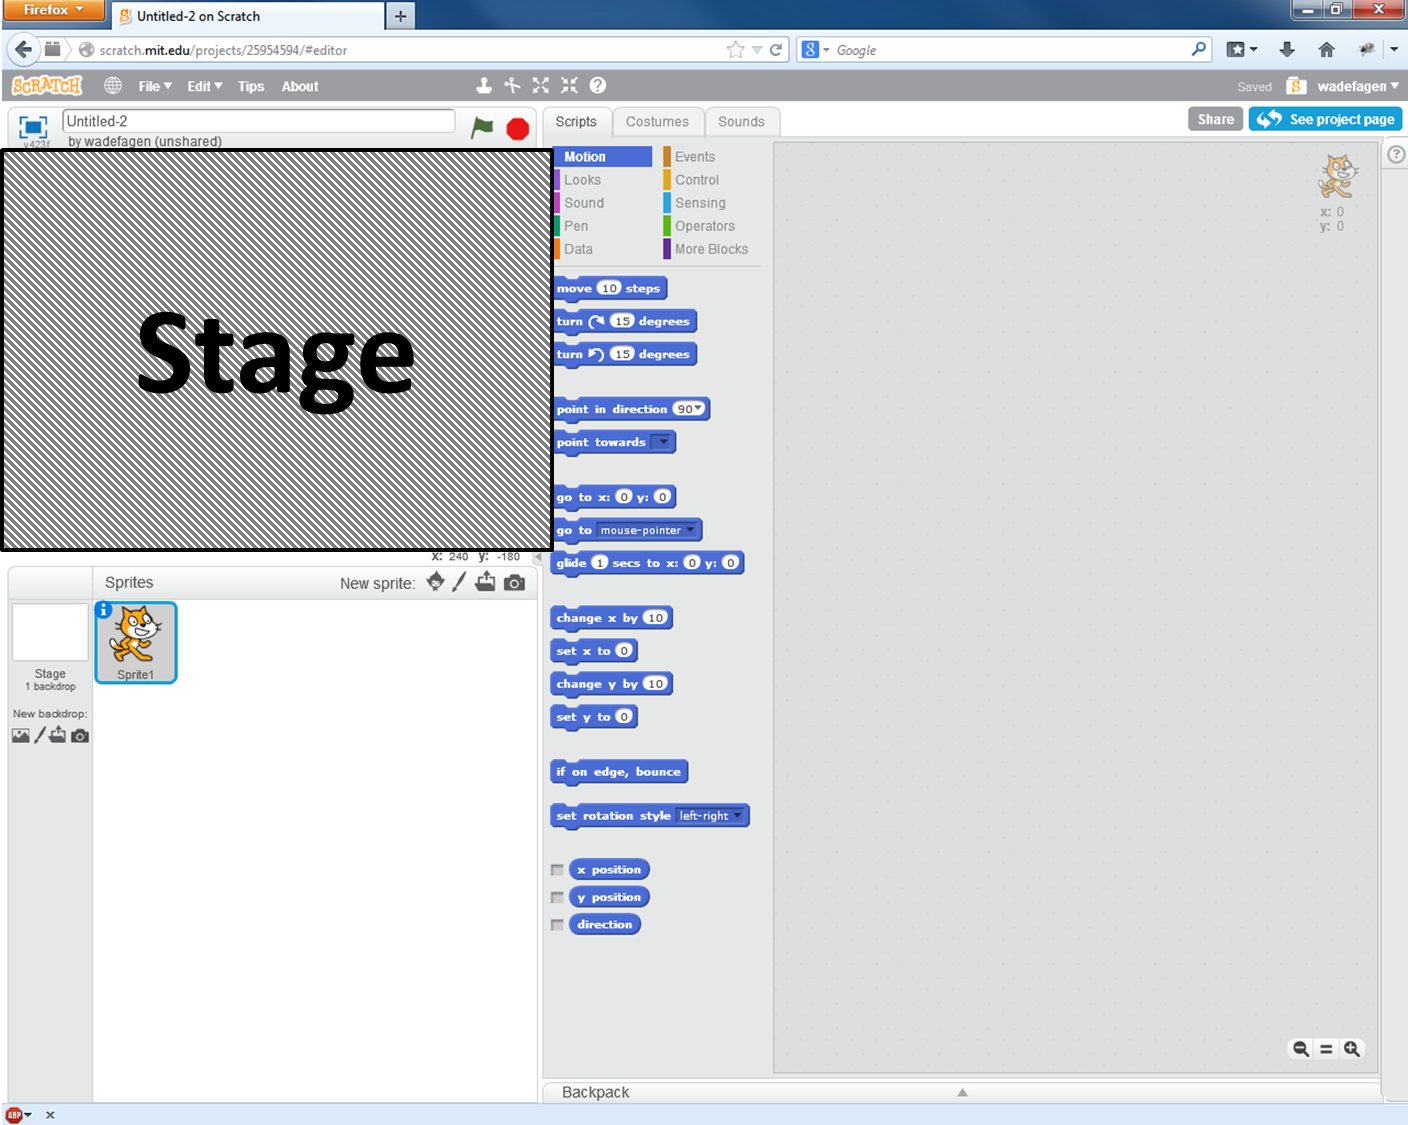Screen dimensions: 1408x1125
Task: Click the Duplicate stamp tool icon
Action: click(x=484, y=86)
